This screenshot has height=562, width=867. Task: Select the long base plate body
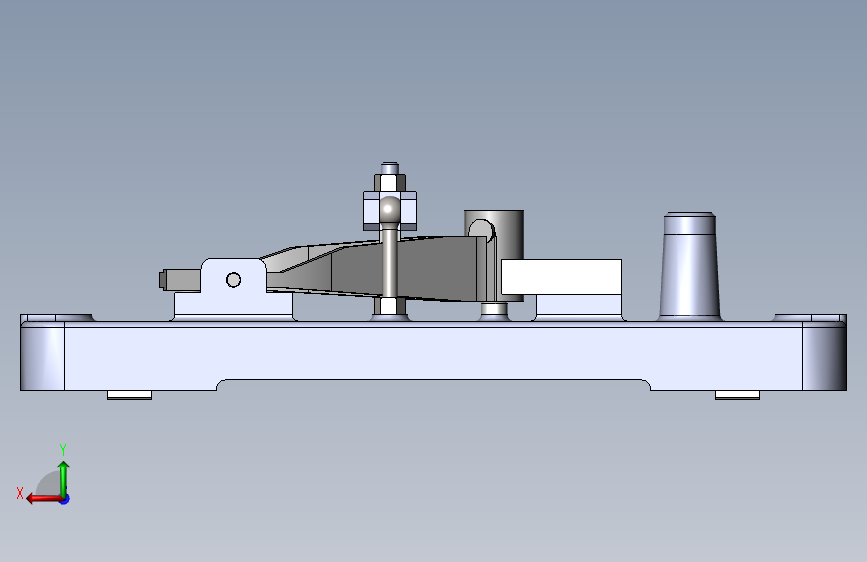(434, 354)
